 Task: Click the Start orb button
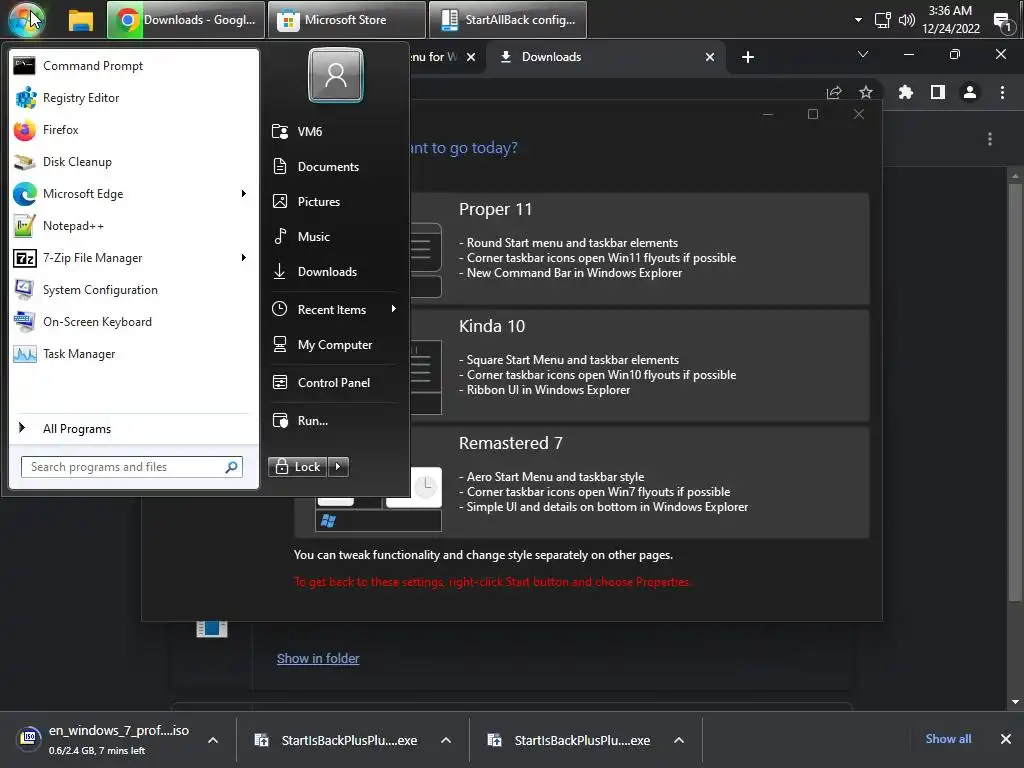26,20
